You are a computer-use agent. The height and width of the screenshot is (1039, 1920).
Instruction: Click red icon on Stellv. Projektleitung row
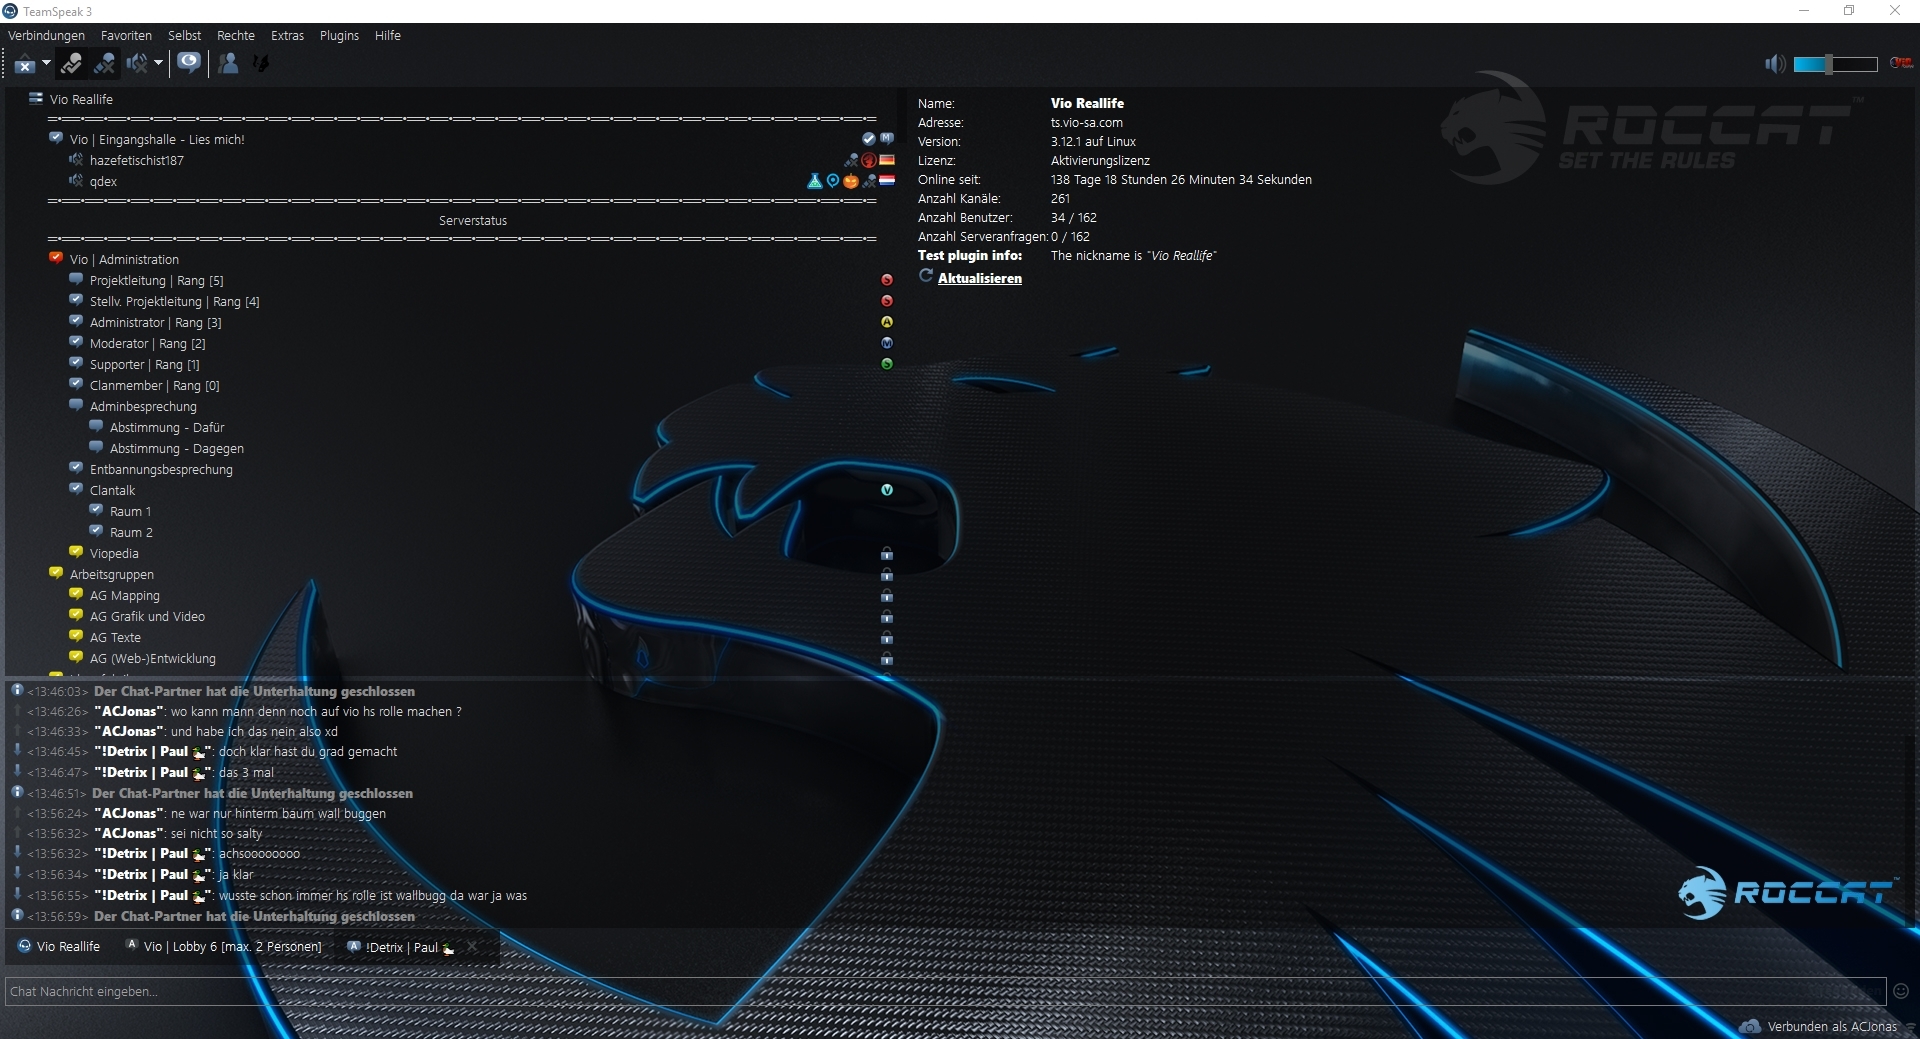(x=887, y=301)
